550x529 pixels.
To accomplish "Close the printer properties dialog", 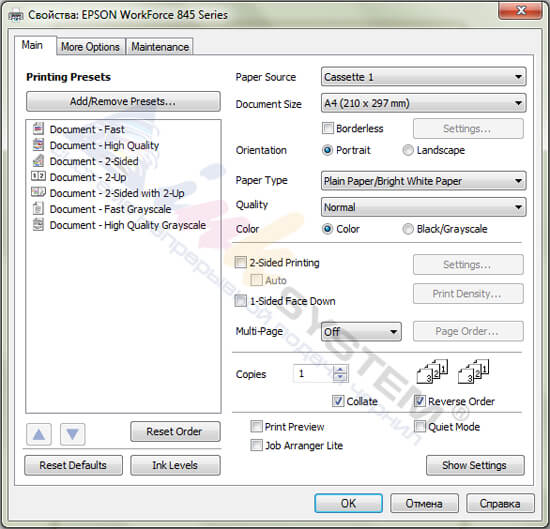I will pos(520,11).
